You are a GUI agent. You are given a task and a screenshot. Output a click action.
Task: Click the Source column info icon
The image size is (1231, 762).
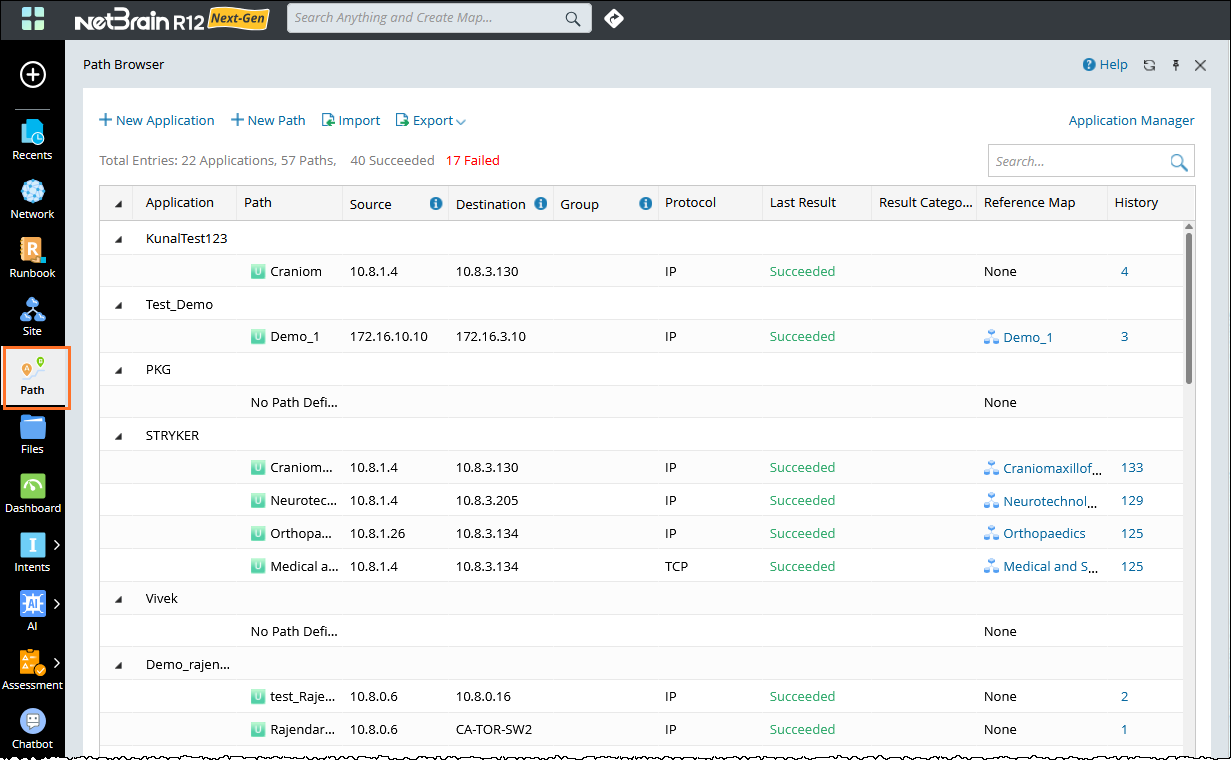(436, 204)
